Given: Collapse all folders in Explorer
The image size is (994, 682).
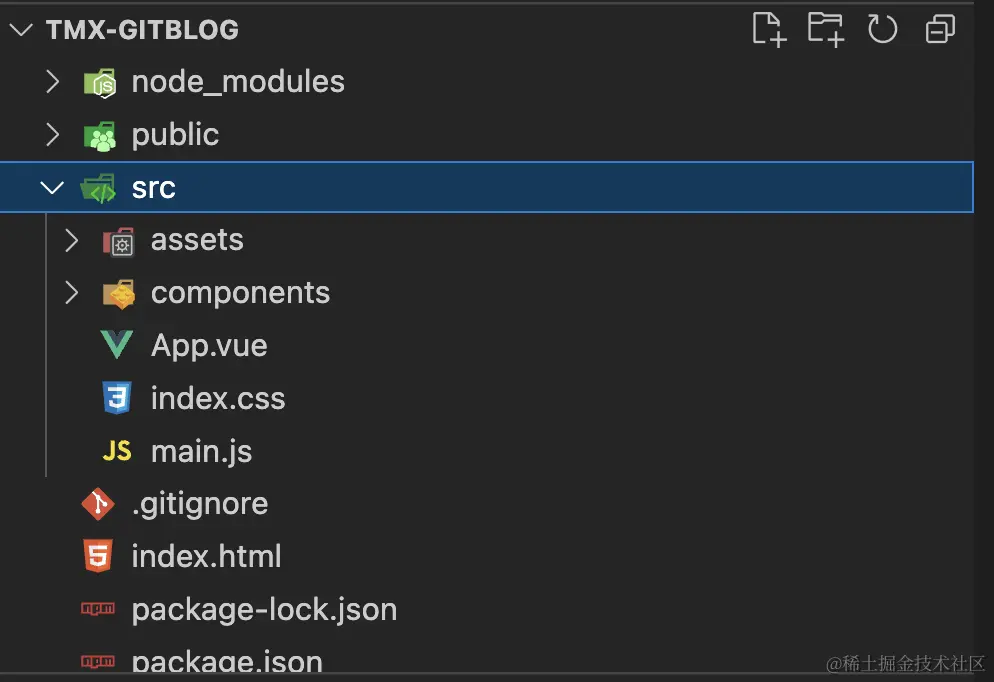Looking at the screenshot, I should (940, 29).
